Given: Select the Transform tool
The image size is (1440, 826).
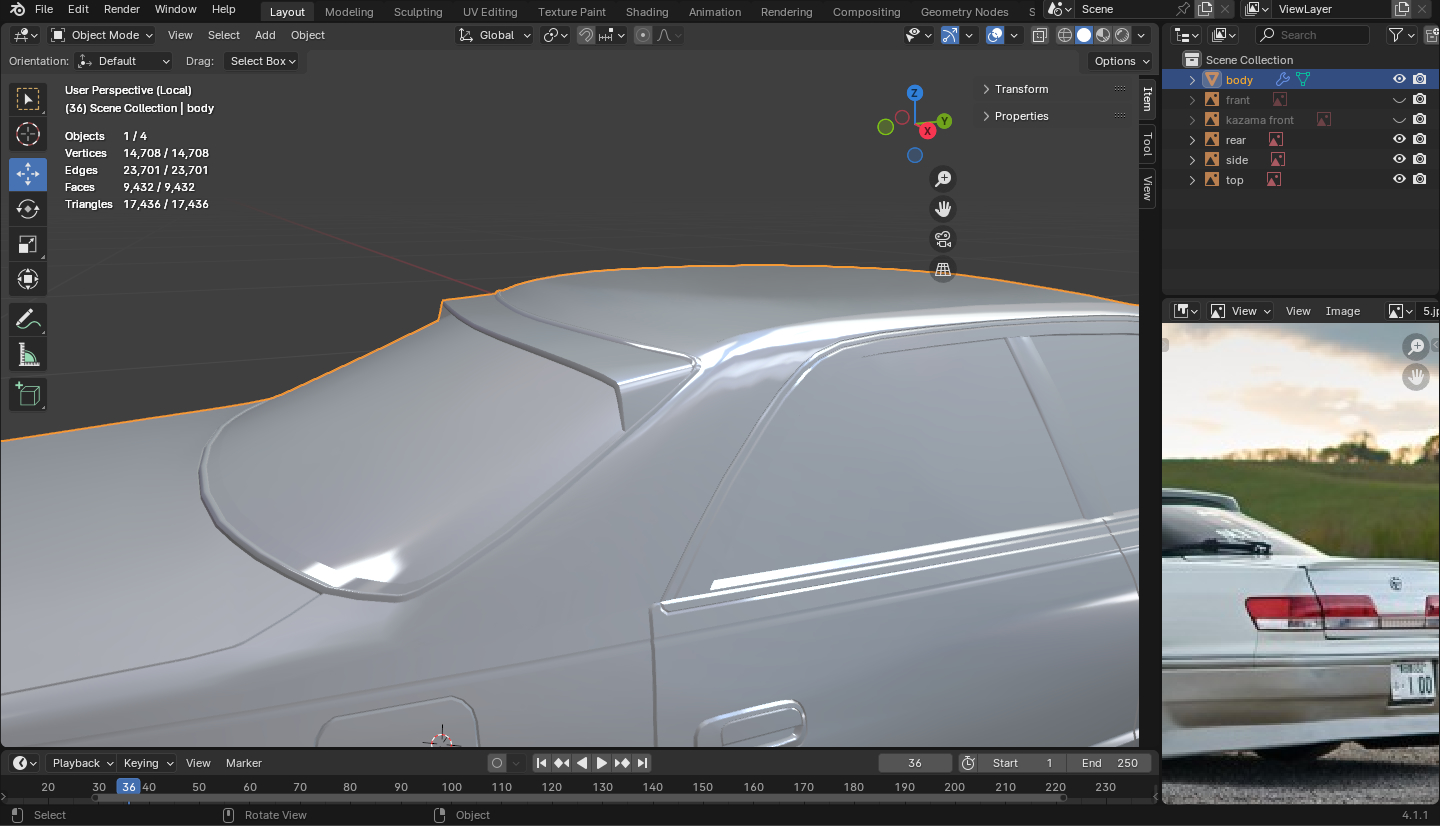Looking at the screenshot, I should pos(28,279).
